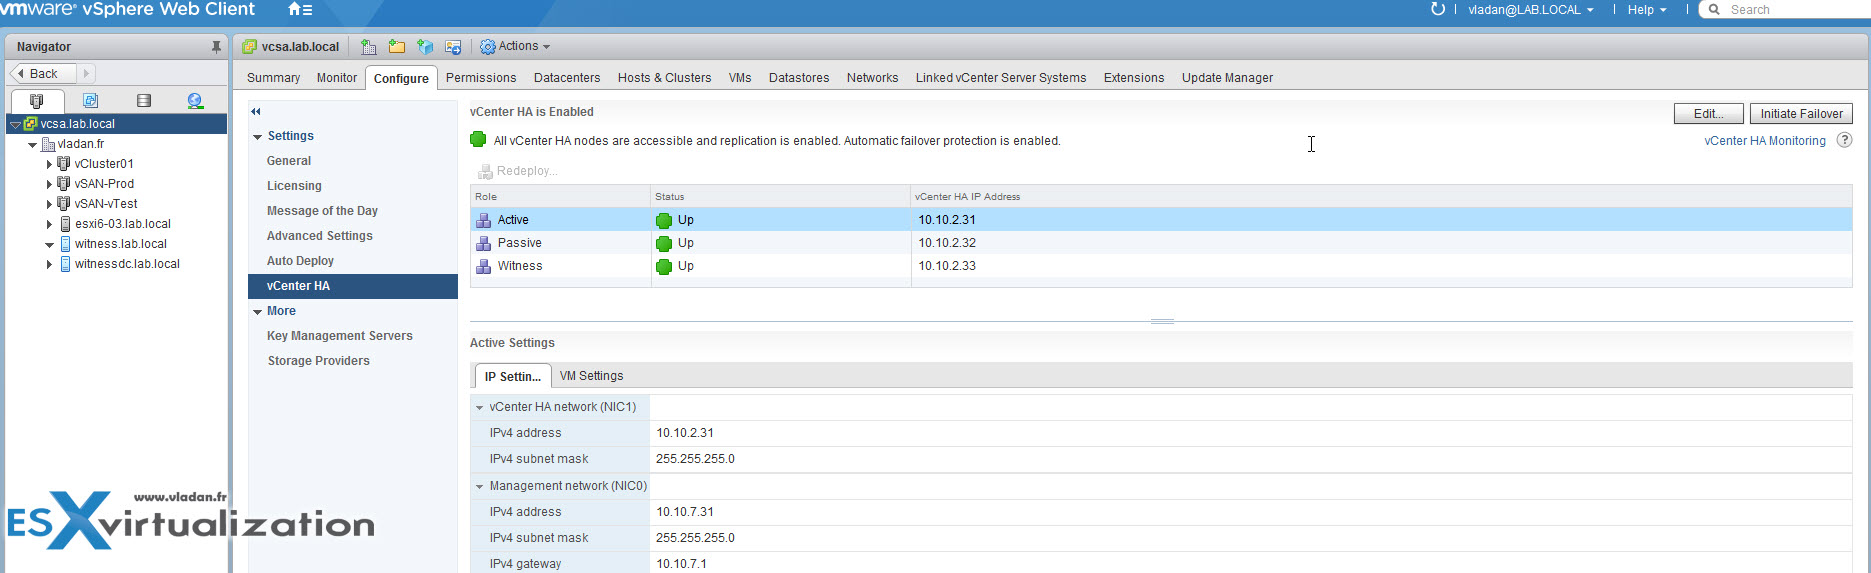Open the Linked vCenter Server Systems tab

click(1000, 78)
